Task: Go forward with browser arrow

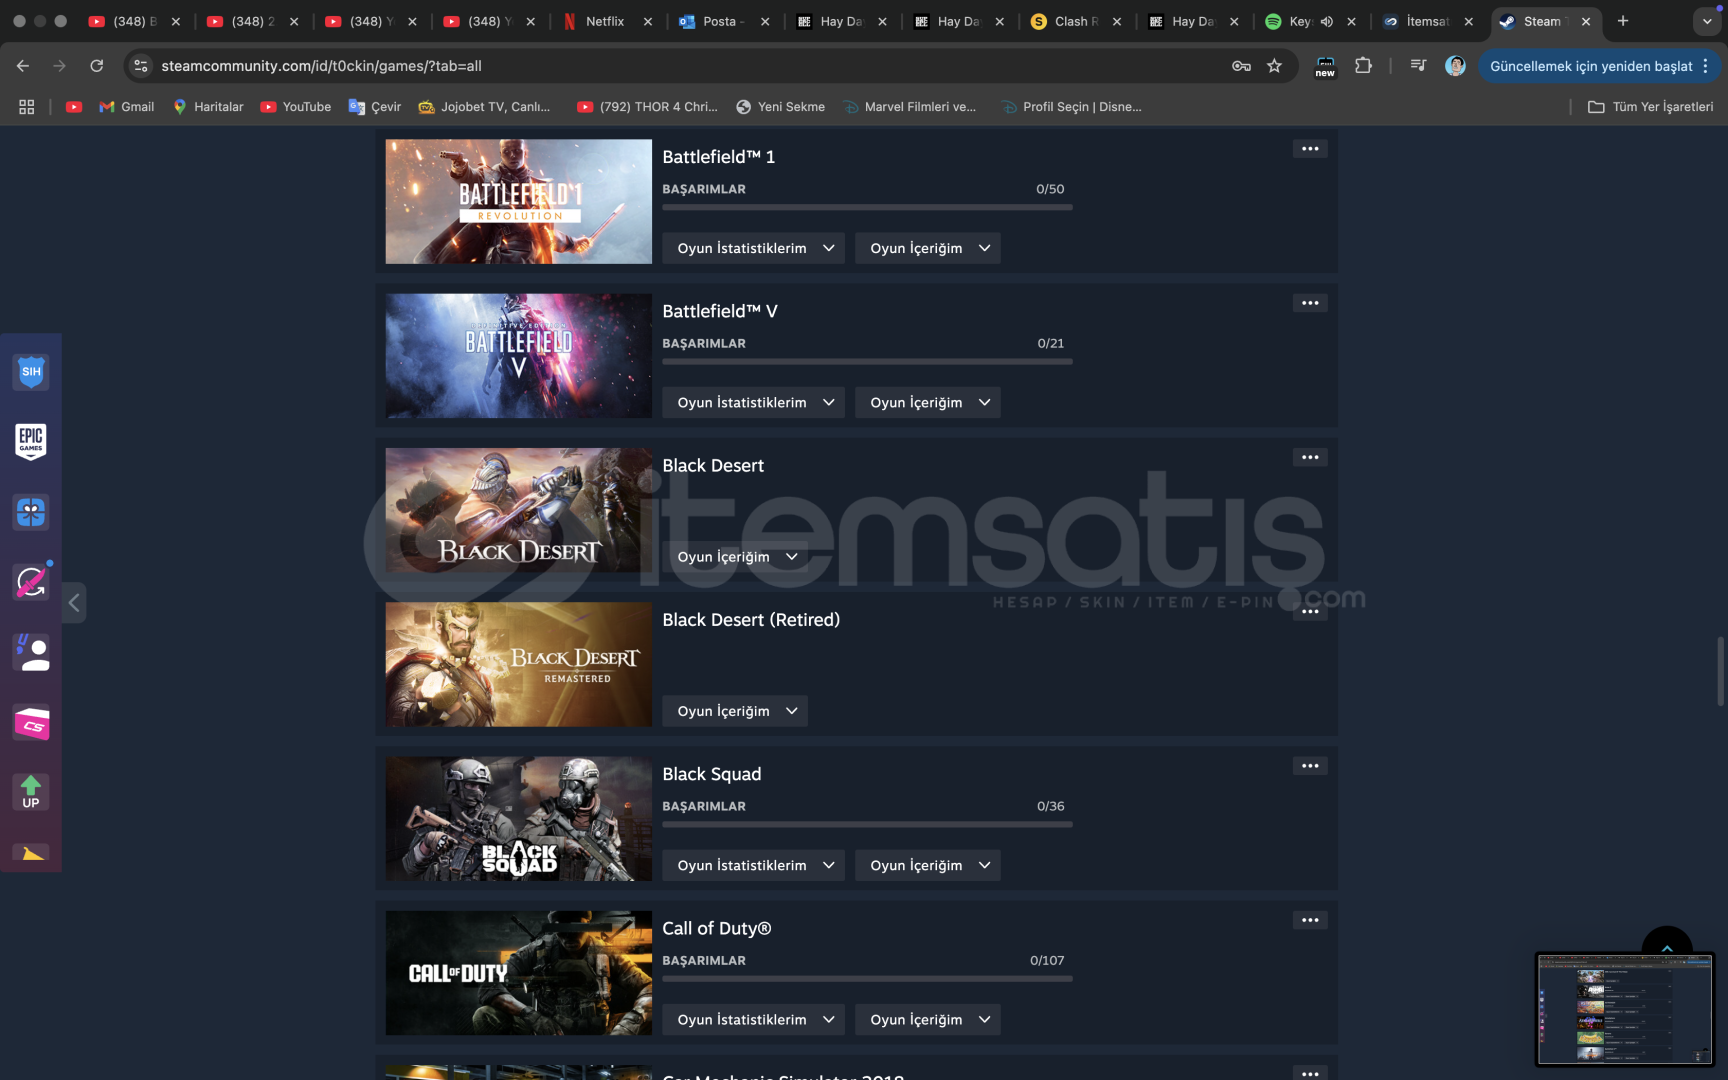Action: pyautogui.click(x=59, y=66)
